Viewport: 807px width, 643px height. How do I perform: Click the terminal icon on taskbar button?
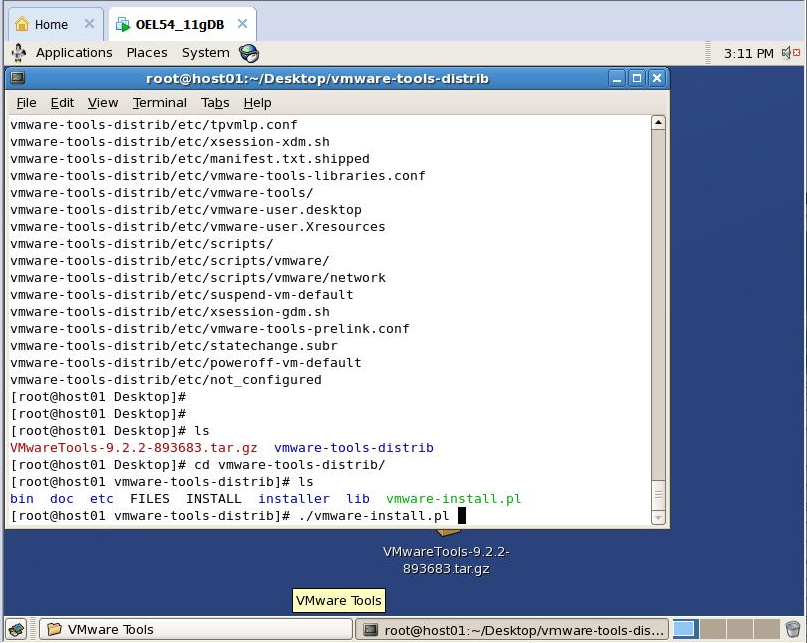pyautogui.click(x=370, y=630)
